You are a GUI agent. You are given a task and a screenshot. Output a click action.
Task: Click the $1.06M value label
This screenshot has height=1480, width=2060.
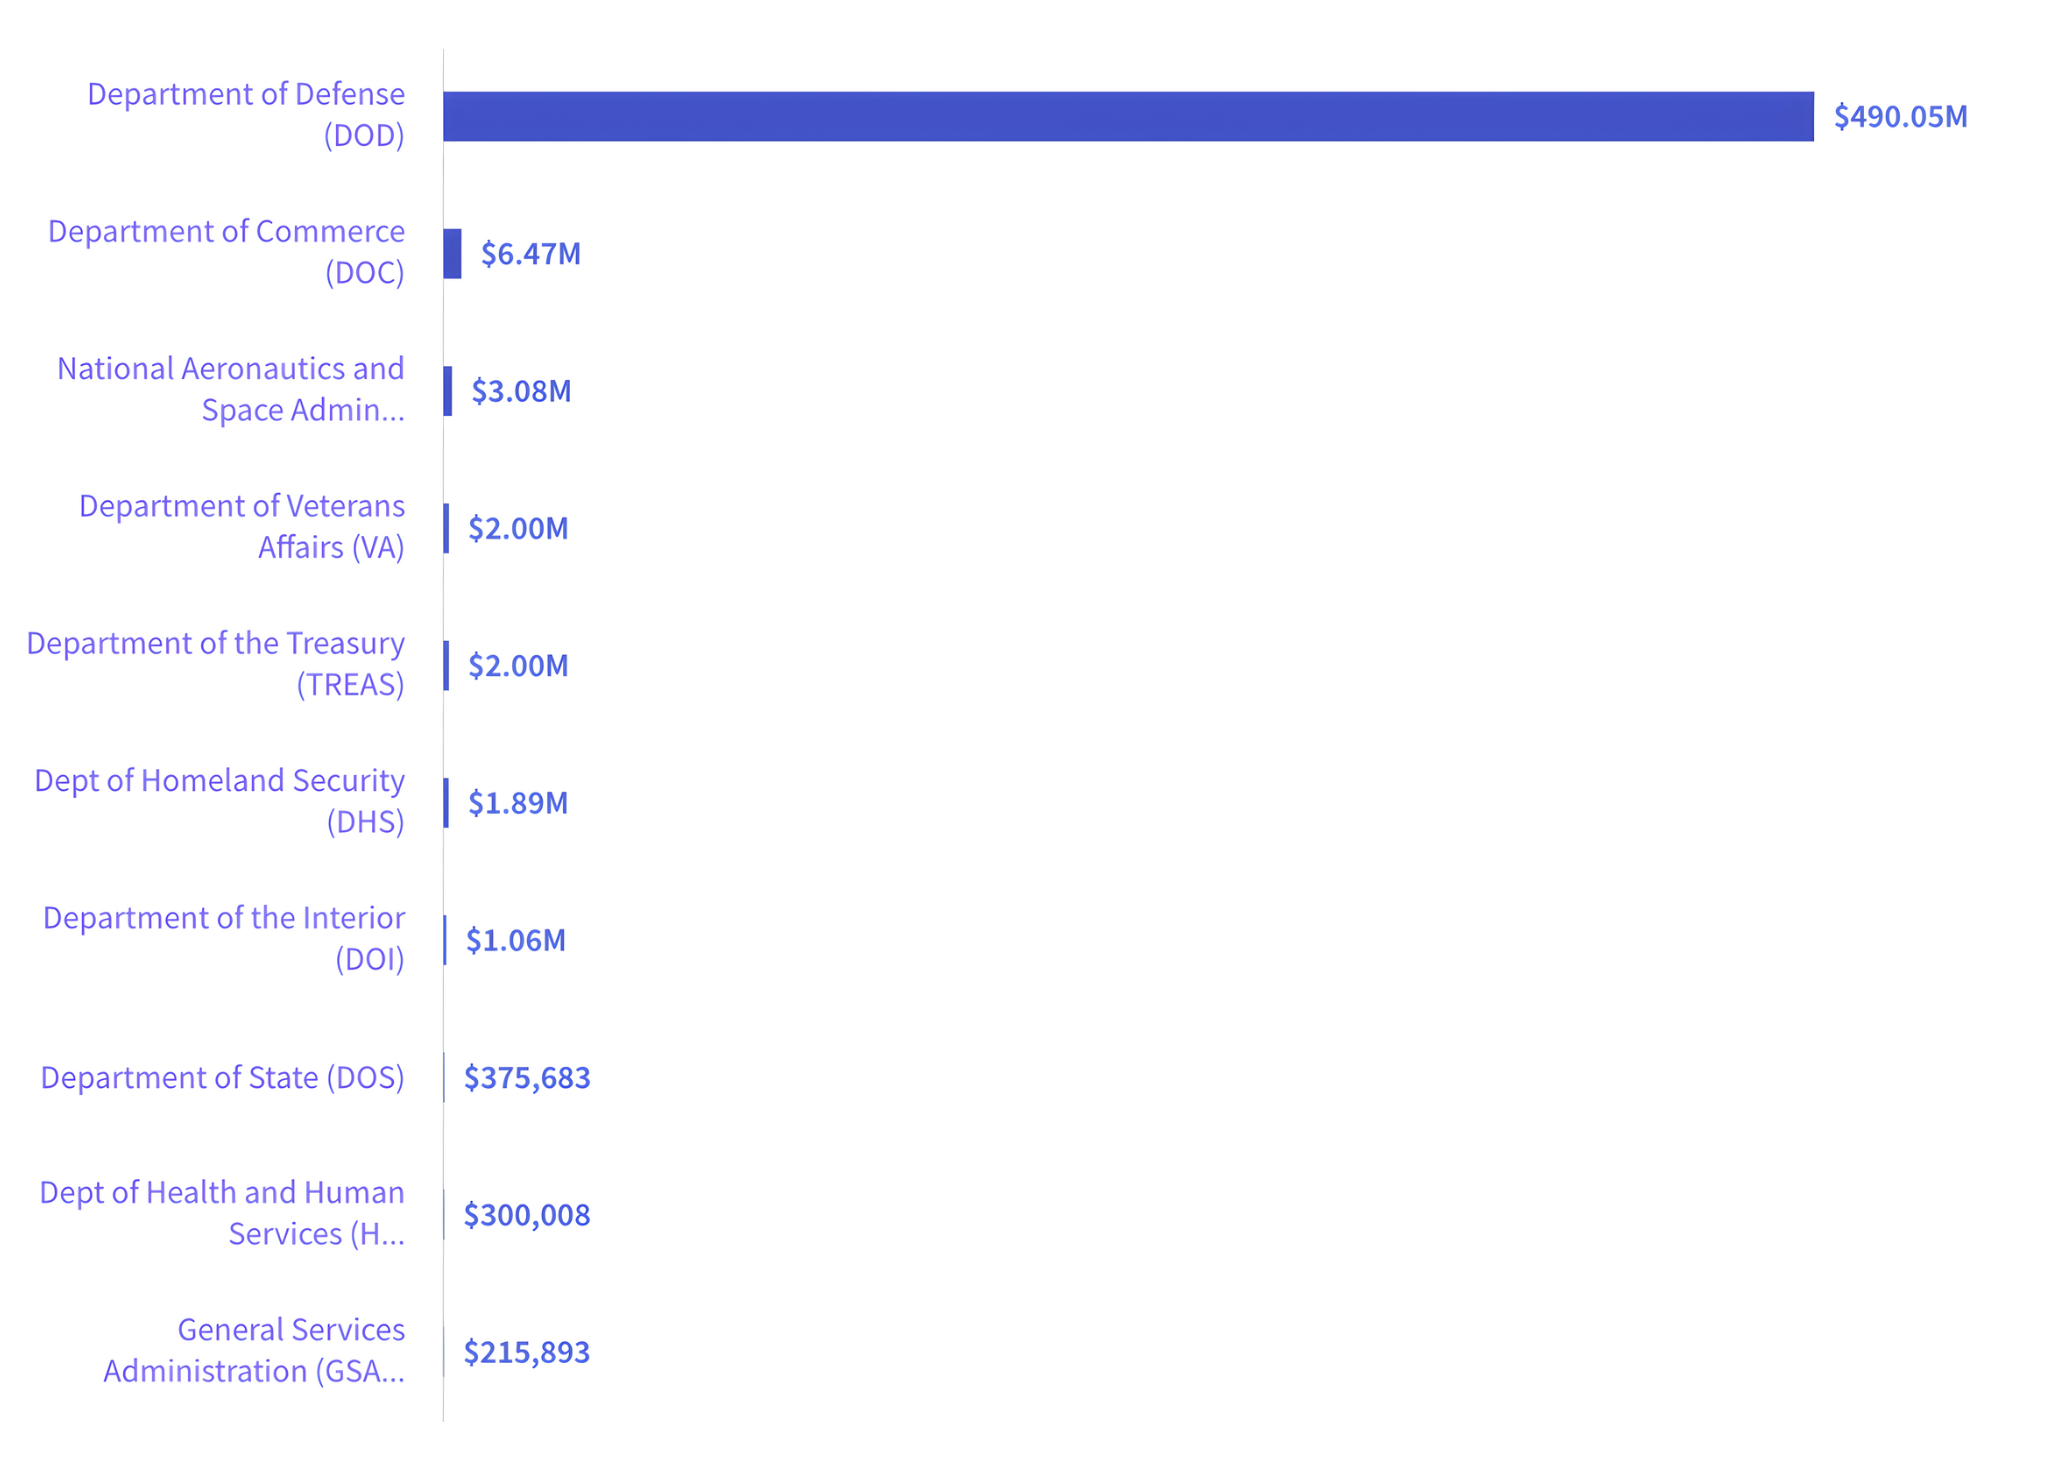[516, 940]
